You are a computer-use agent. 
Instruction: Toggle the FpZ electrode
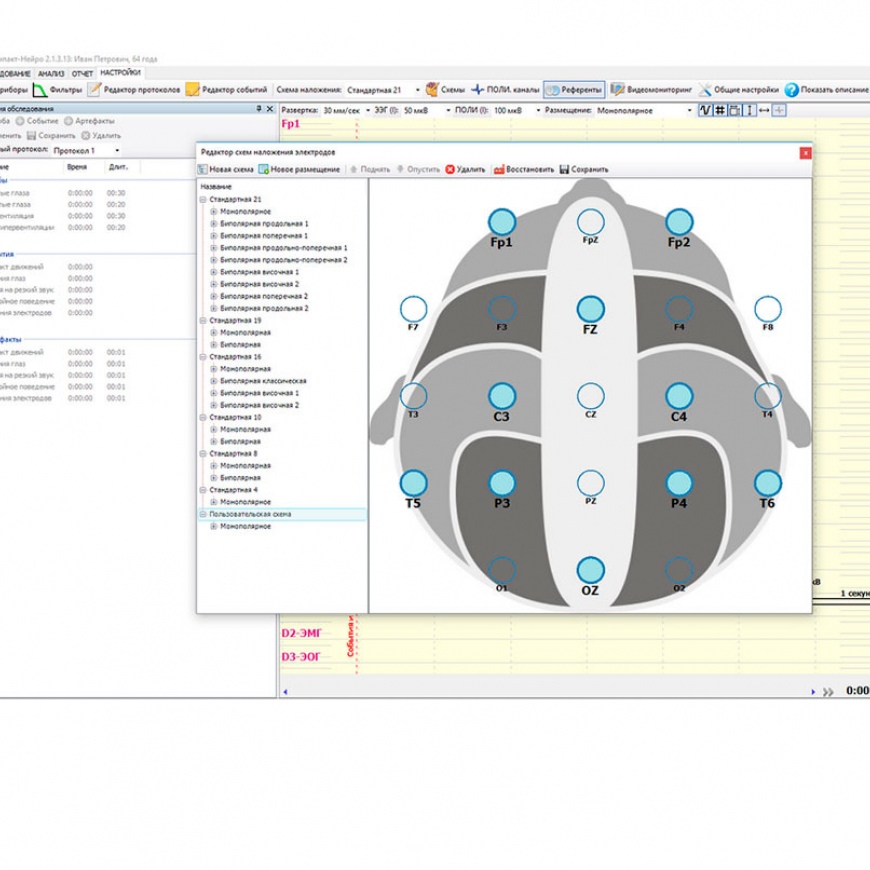point(590,222)
